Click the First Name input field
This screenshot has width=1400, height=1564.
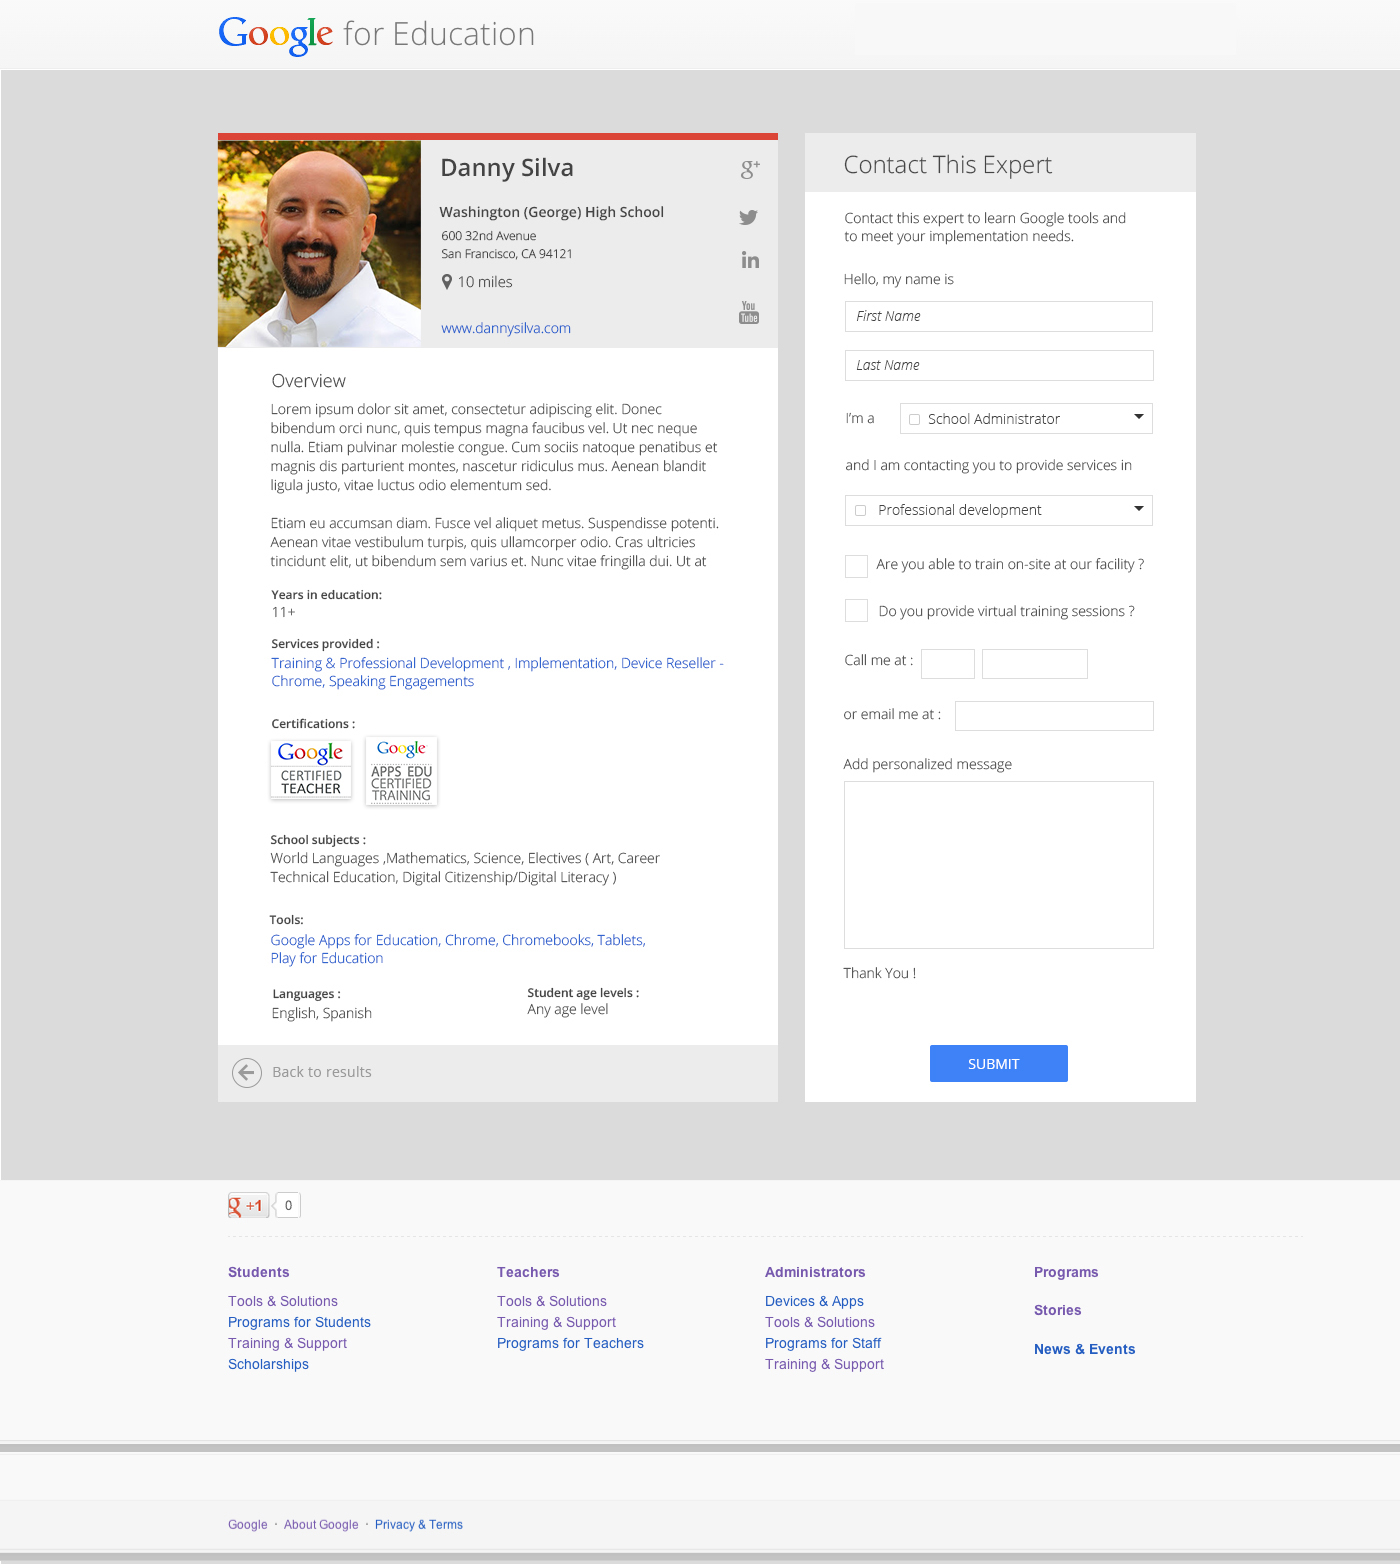[x=997, y=316]
